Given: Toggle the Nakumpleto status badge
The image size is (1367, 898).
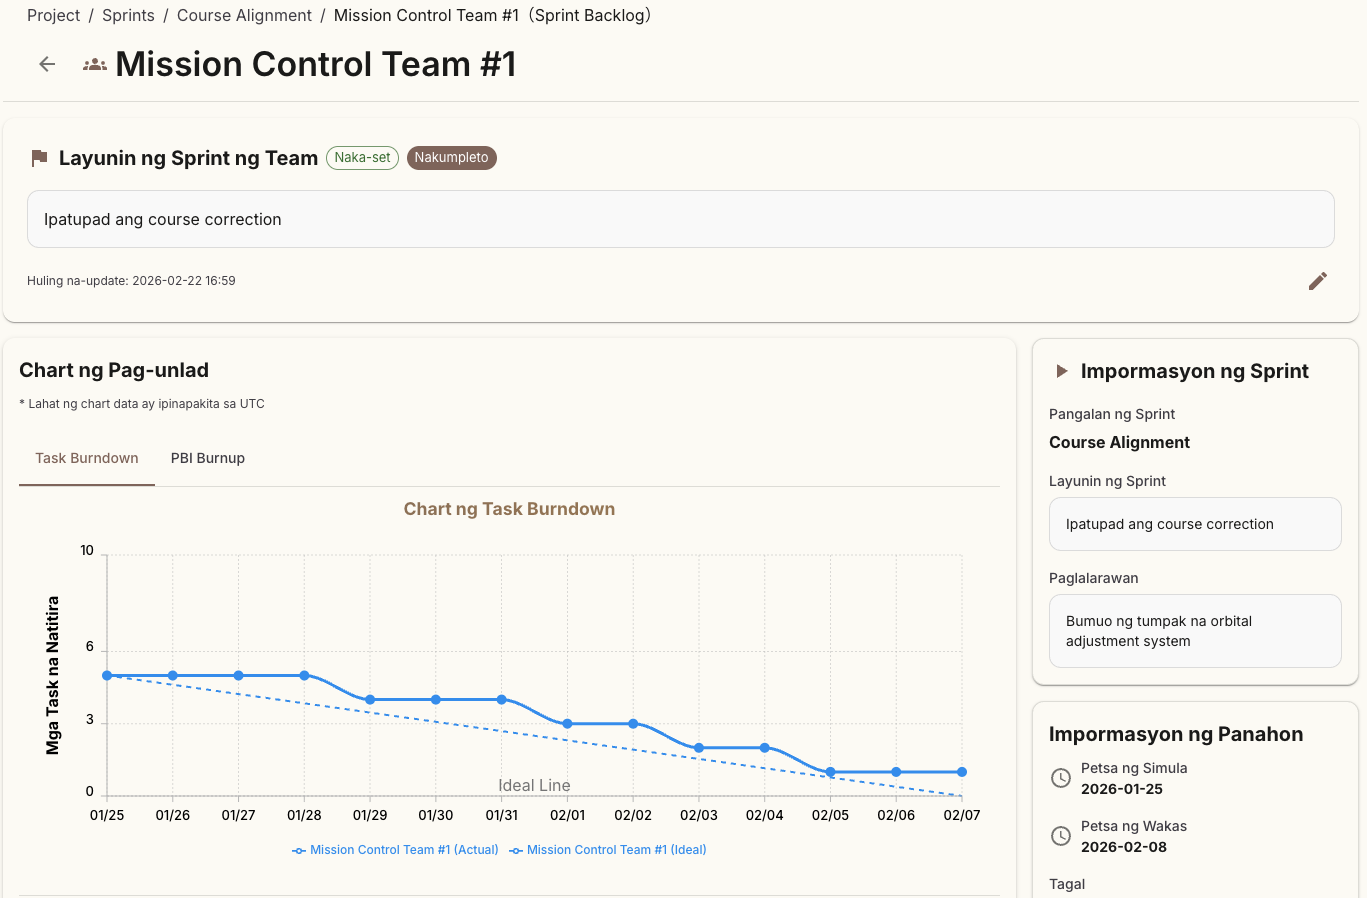Looking at the screenshot, I should [x=451, y=157].
